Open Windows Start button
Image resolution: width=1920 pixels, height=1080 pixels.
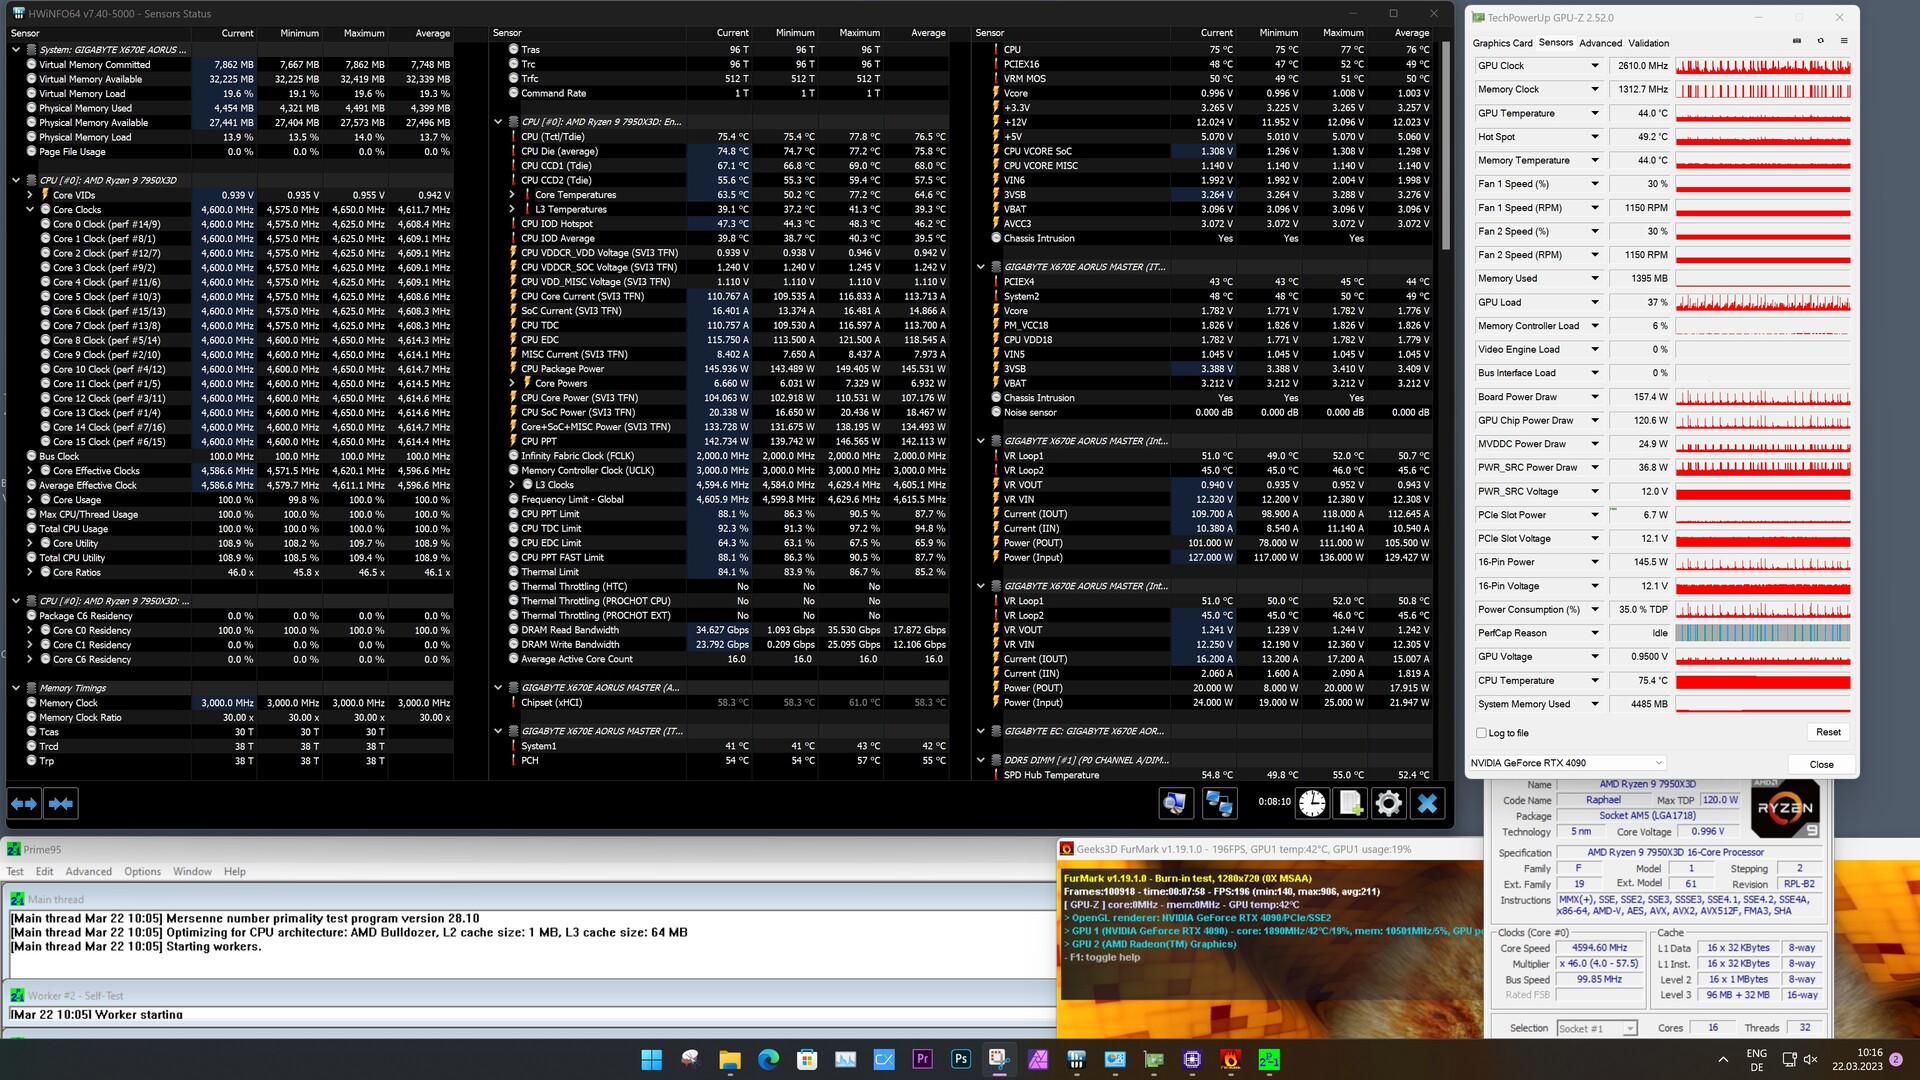(x=651, y=1059)
